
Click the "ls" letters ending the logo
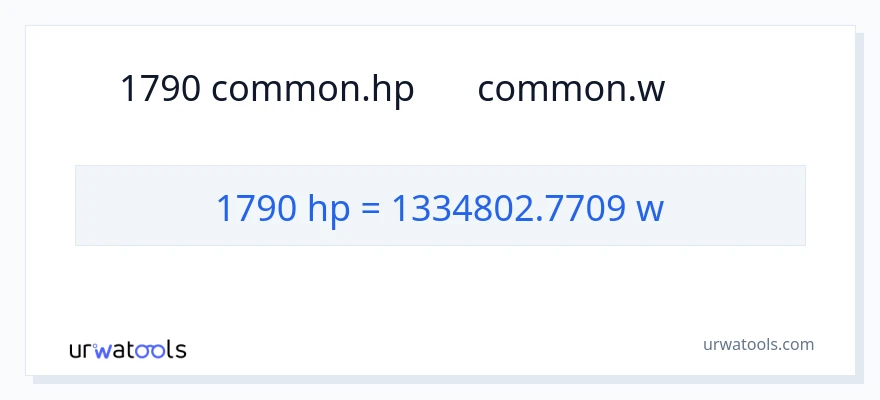(x=176, y=350)
